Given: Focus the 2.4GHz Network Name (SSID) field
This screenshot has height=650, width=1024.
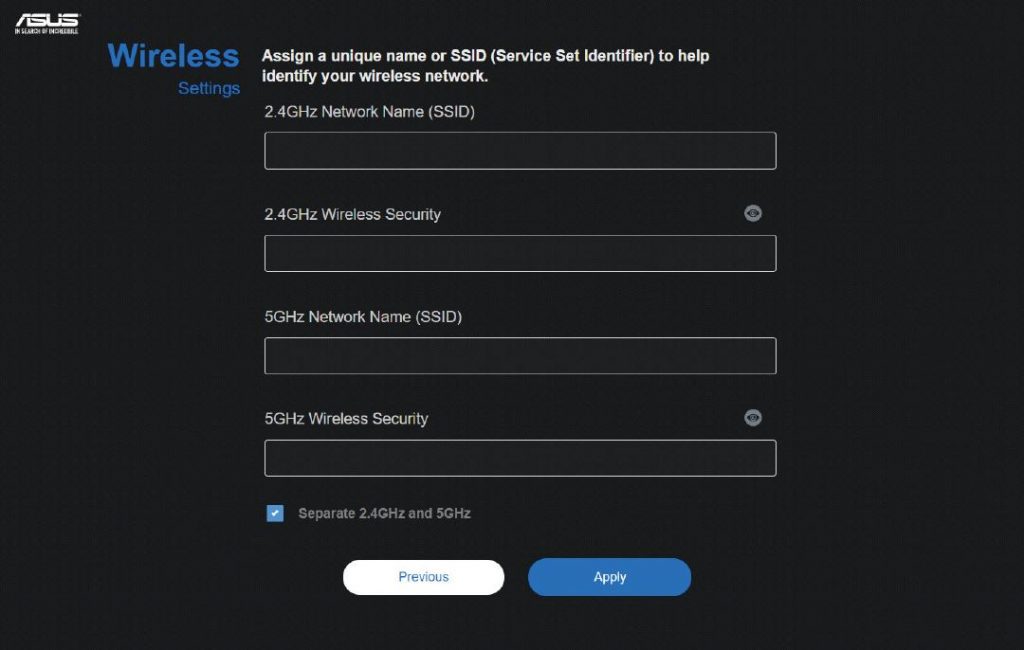Looking at the screenshot, I should pyautogui.click(x=520, y=151).
